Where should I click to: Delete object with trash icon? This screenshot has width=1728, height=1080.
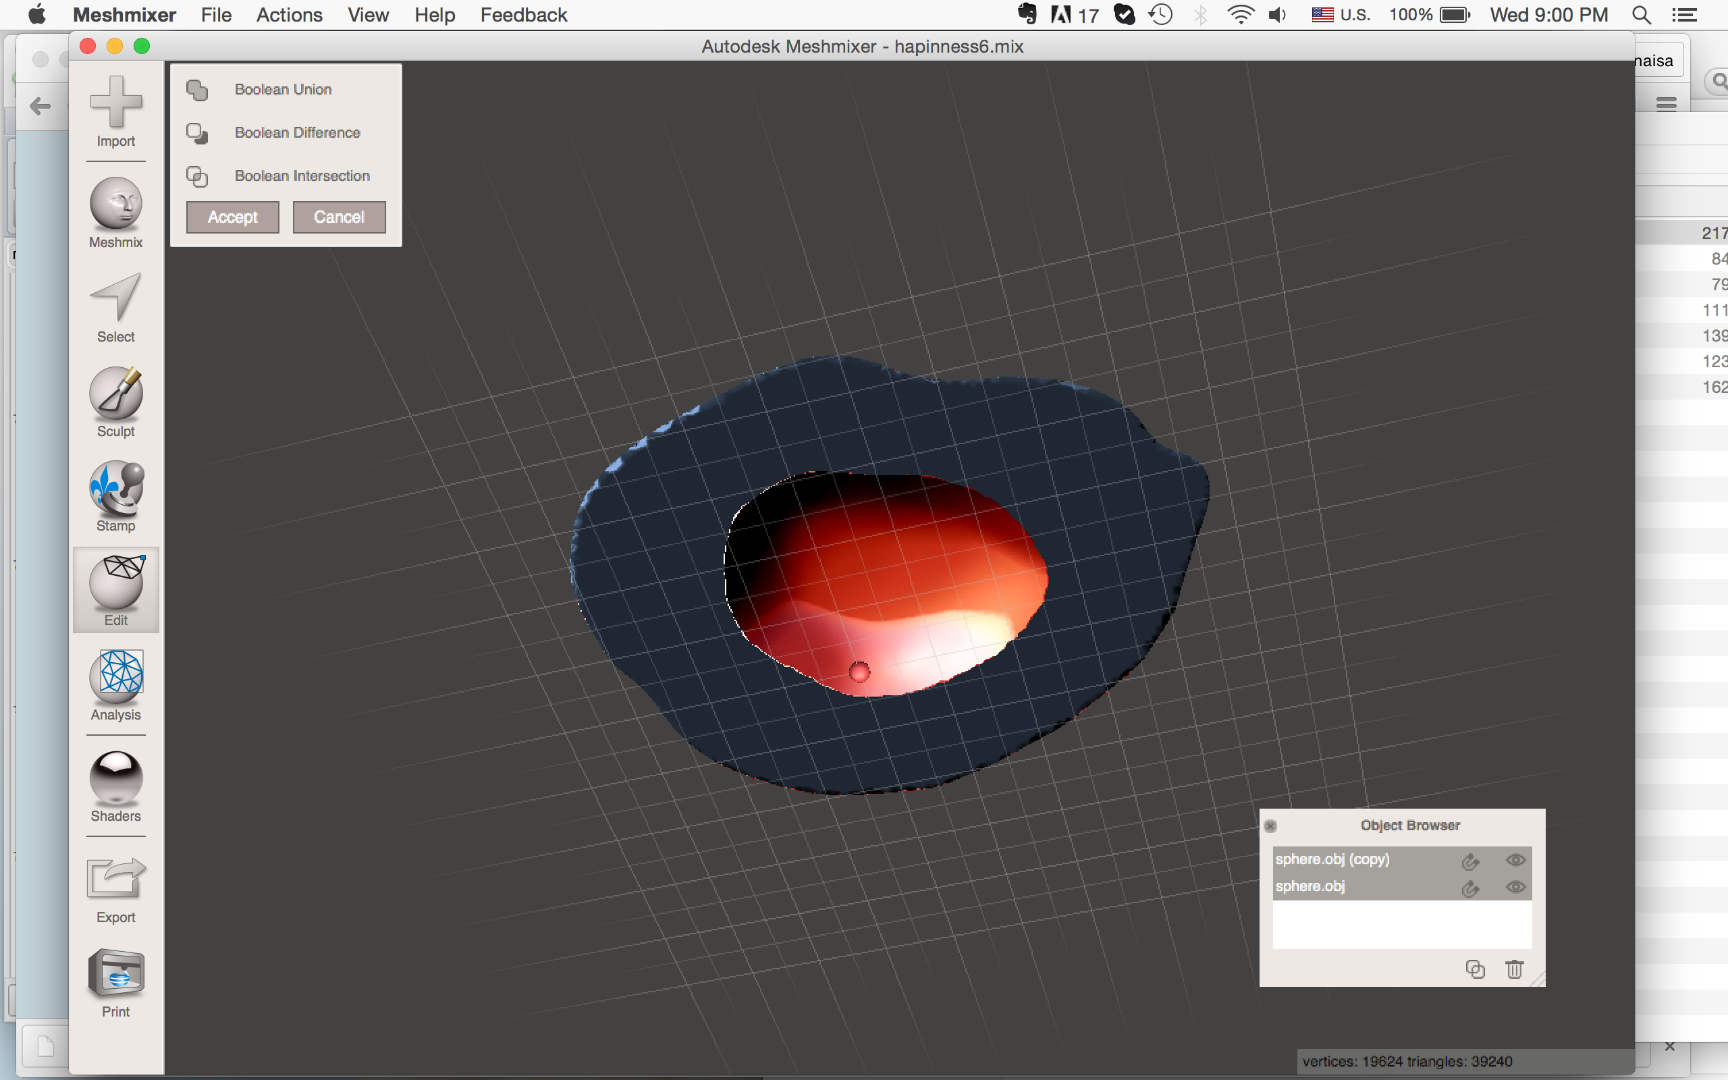point(1514,969)
